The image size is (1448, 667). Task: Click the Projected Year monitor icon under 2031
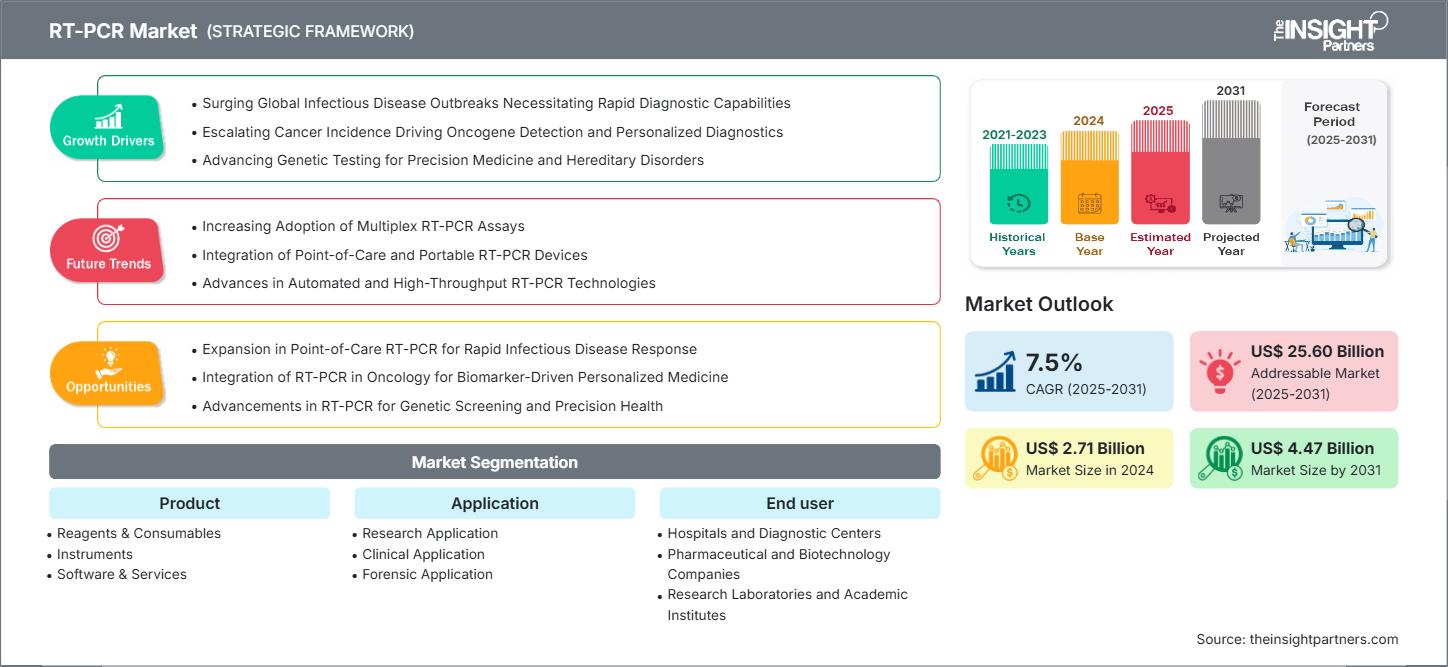coord(1231,203)
